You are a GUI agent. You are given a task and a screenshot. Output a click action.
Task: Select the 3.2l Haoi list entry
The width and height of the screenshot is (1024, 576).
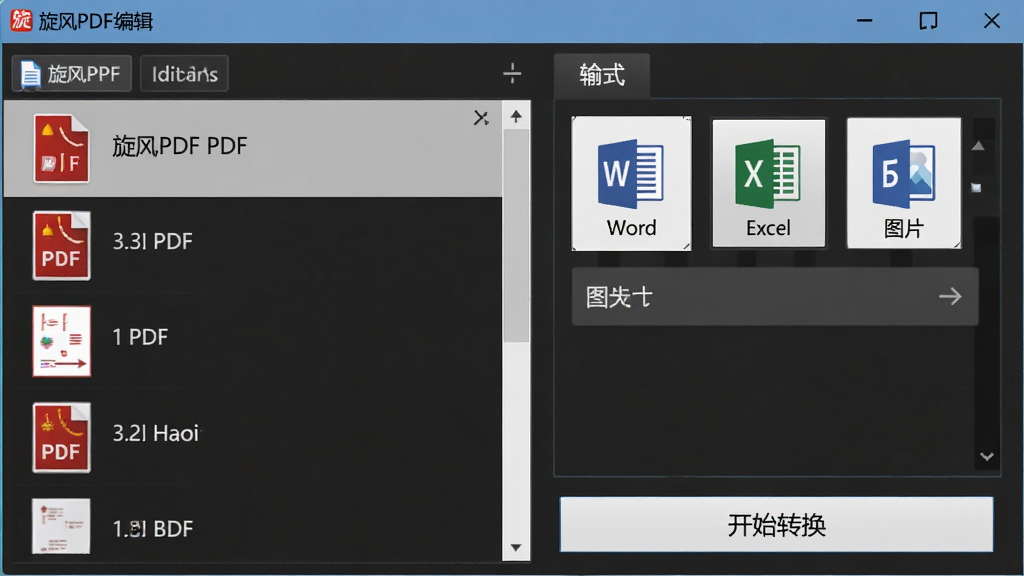pos(253,437)
